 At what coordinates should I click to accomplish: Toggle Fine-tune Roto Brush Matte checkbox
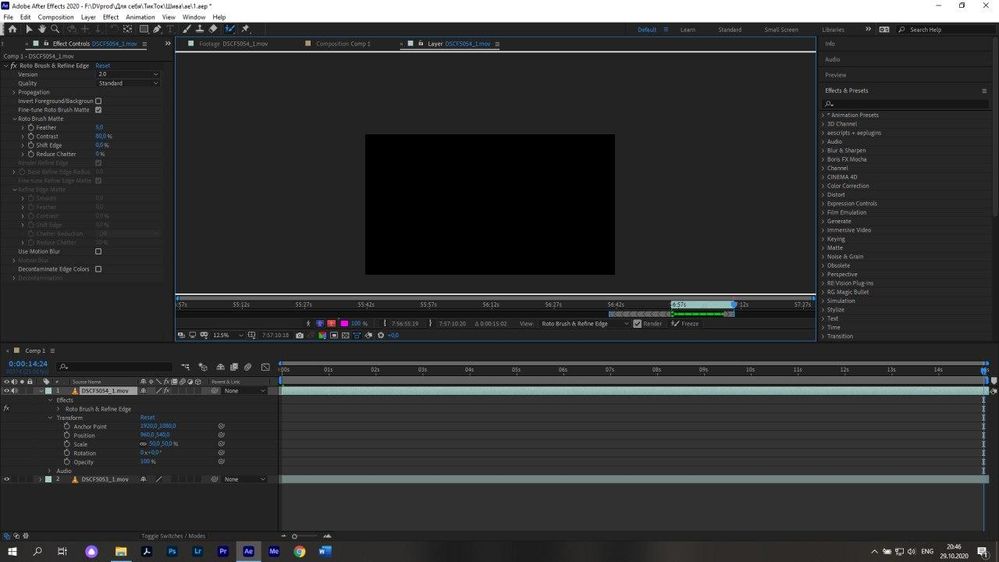pyautogui.click(x=98, y=110)
